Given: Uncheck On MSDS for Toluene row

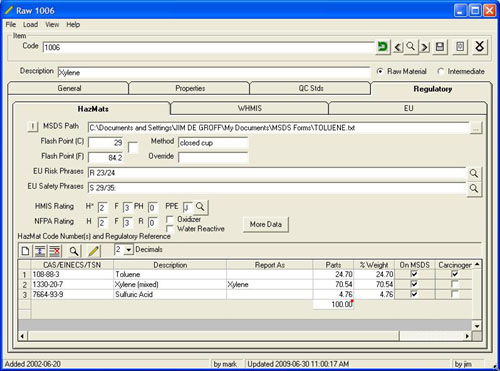Looking at the screenshot, I should 414,274.
